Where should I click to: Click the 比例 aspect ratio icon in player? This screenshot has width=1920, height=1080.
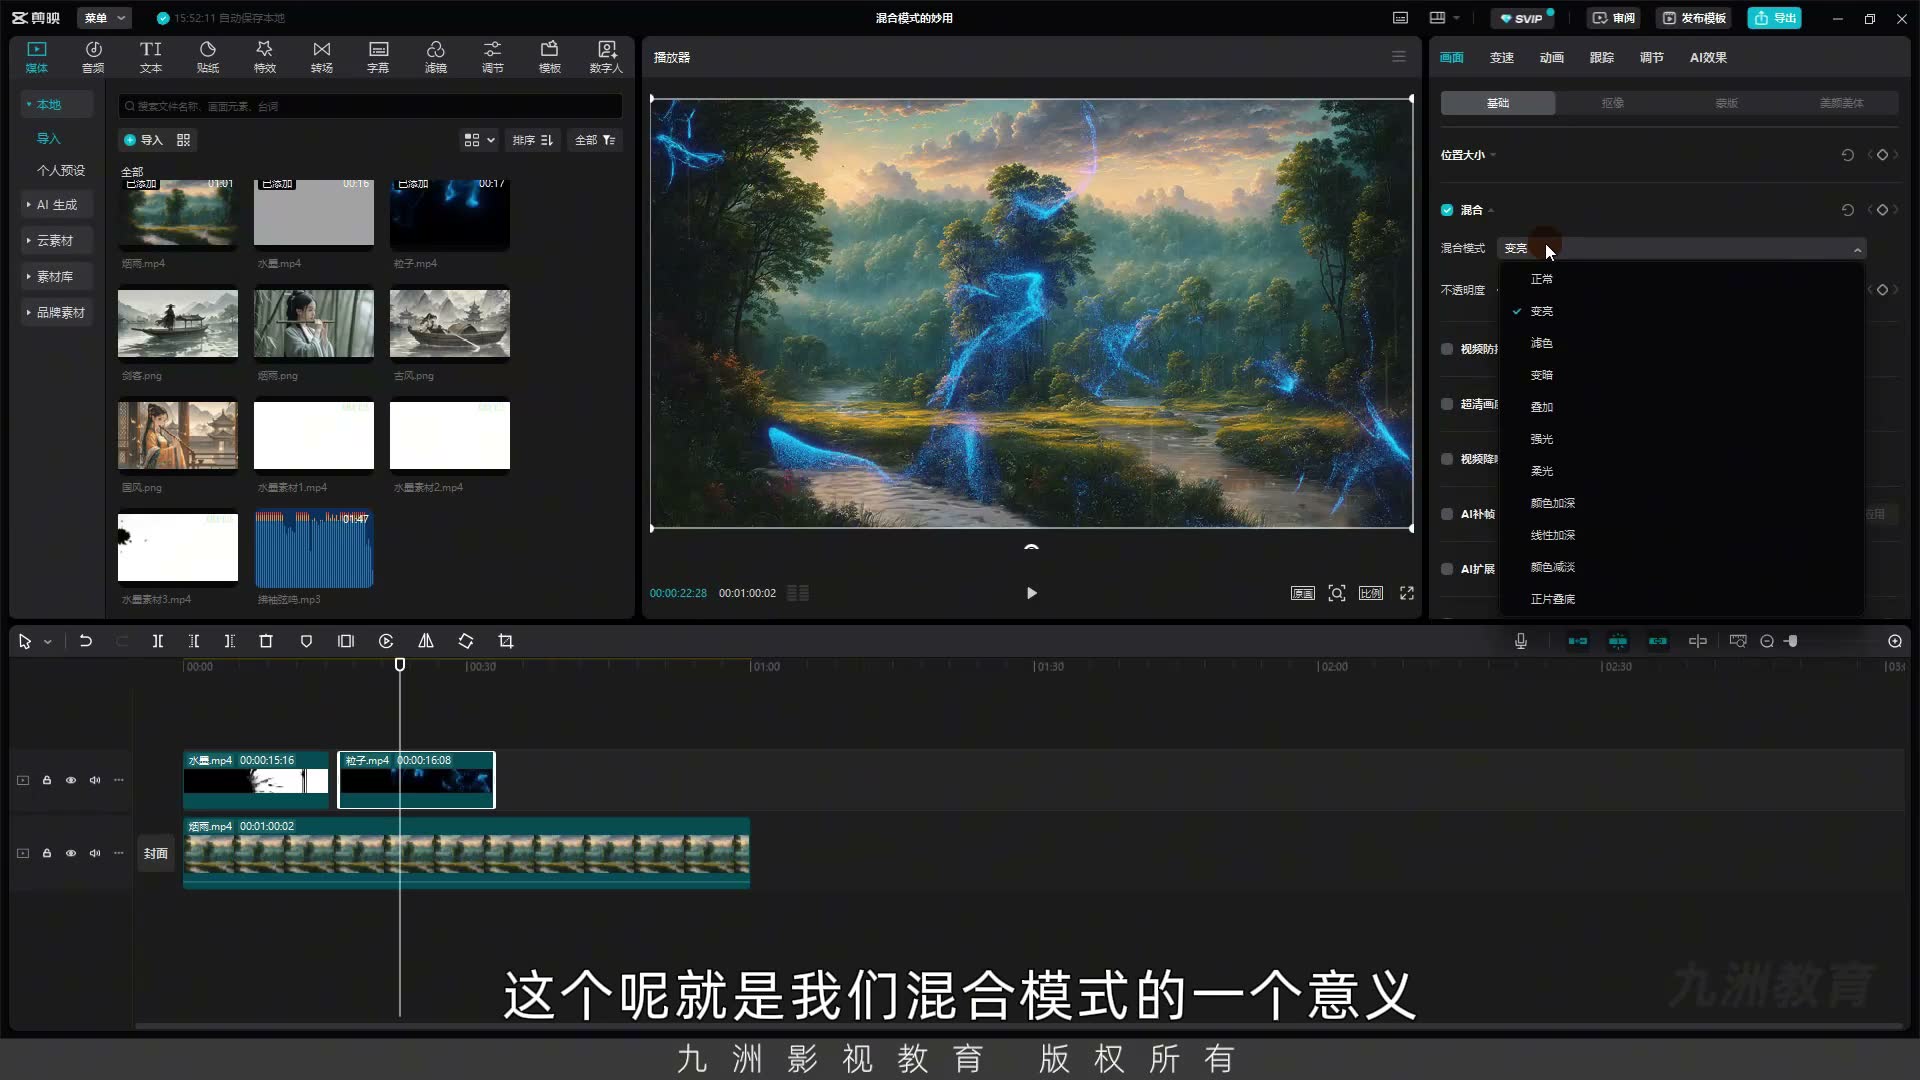(x=1371, y=593)
